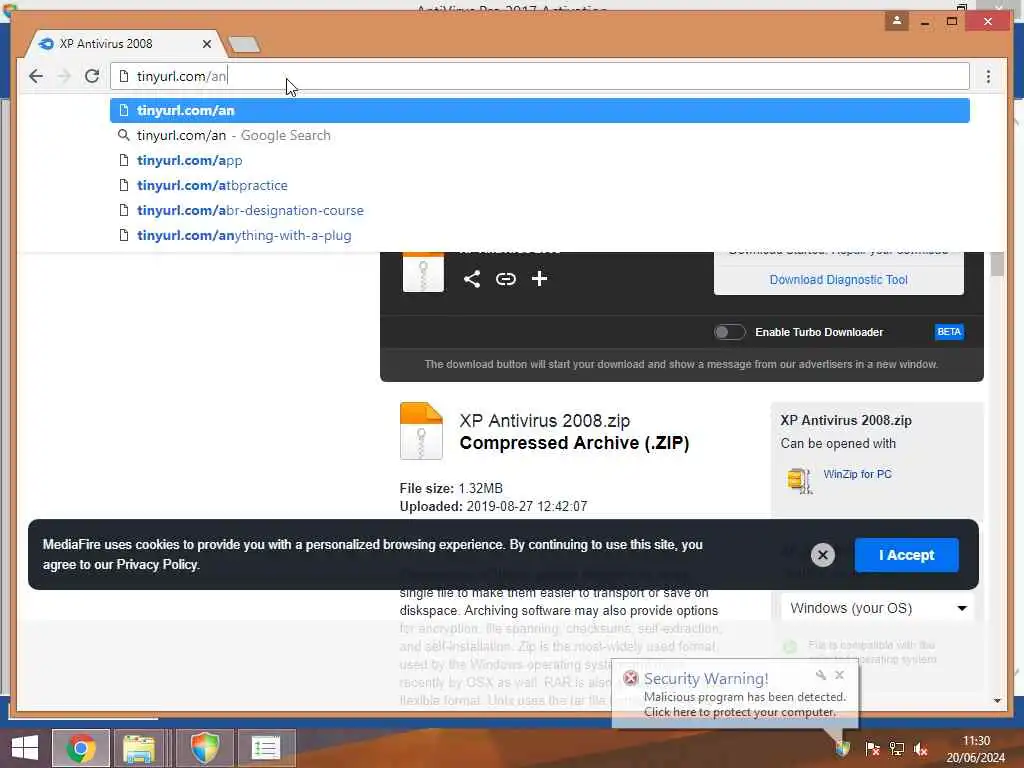Screen dimensions: 1024x768
Task: Click the Uploaded: 2019-08-27 12:42:07 text
Action: click(493, 506)
